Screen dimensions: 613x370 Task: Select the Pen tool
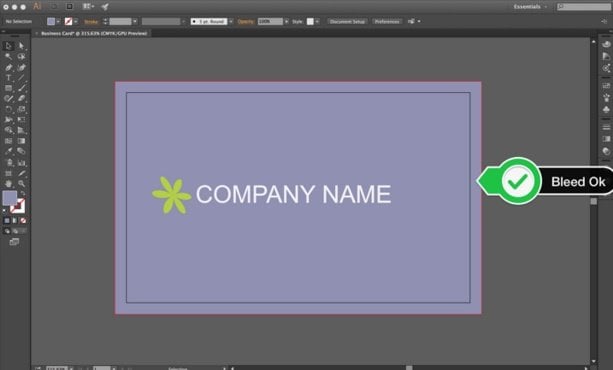(x=8, y=67)
